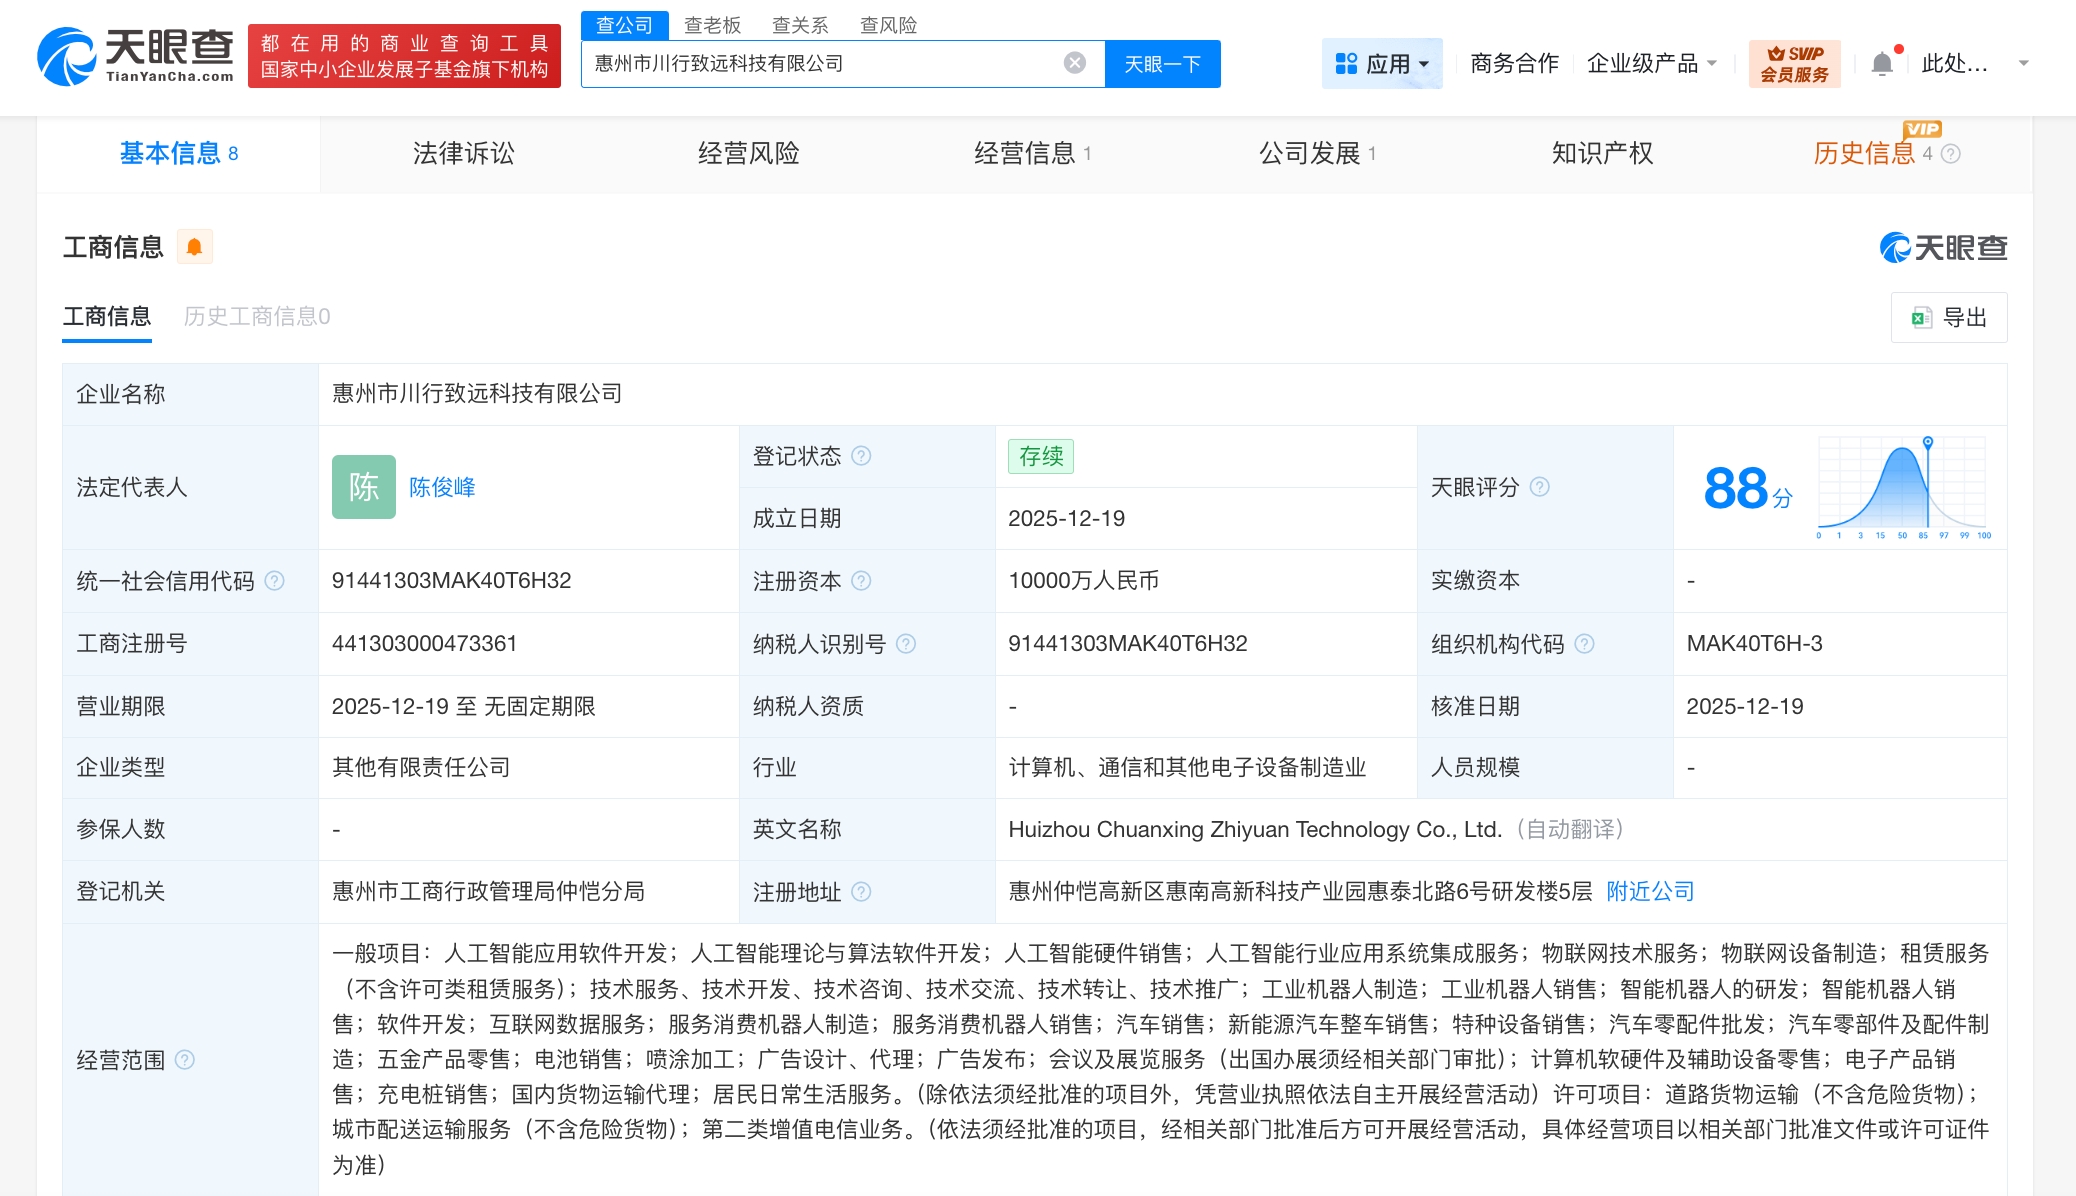Open the user account dropdown arrow
2076x1196 pixels.
[2024, 64]
